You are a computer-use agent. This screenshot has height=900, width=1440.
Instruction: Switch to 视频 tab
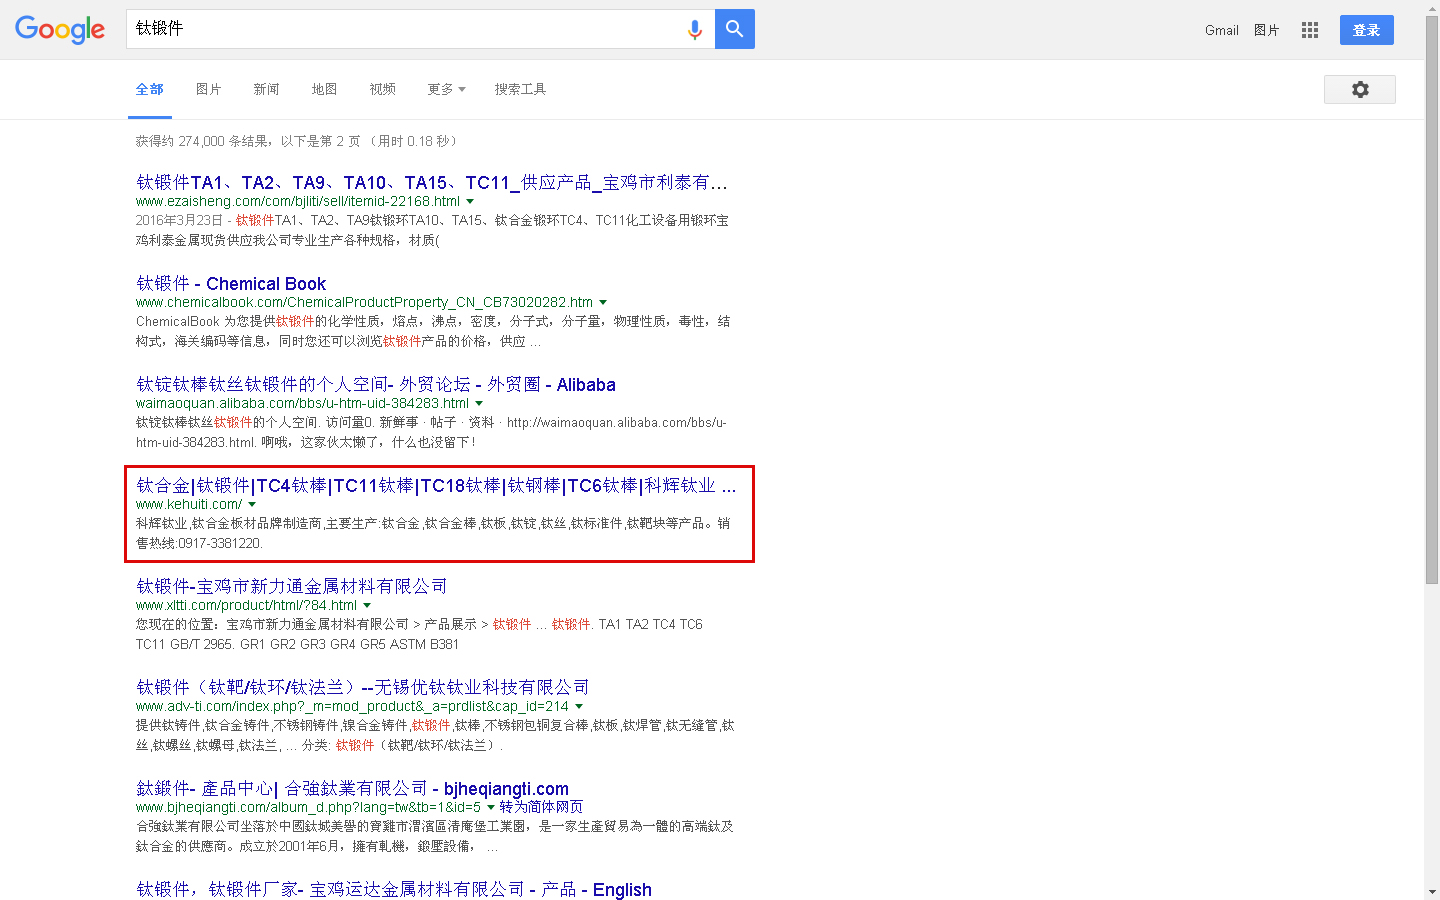point(383,89)
